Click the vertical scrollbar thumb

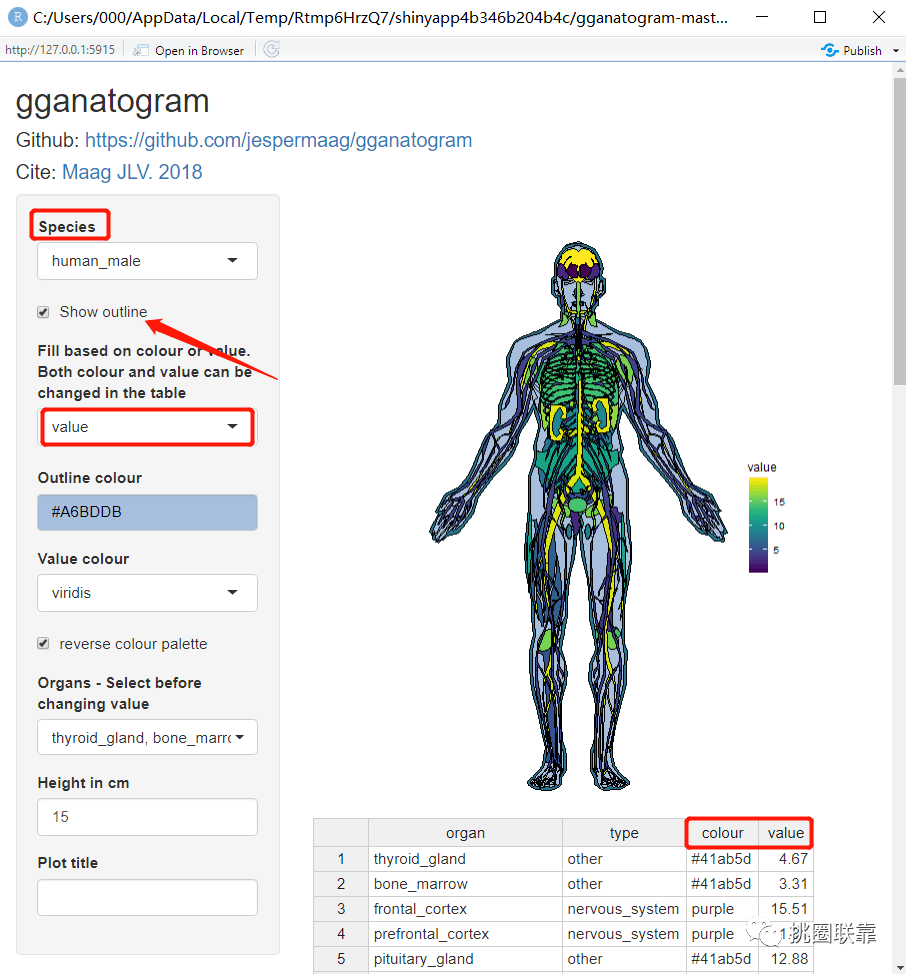898,230
